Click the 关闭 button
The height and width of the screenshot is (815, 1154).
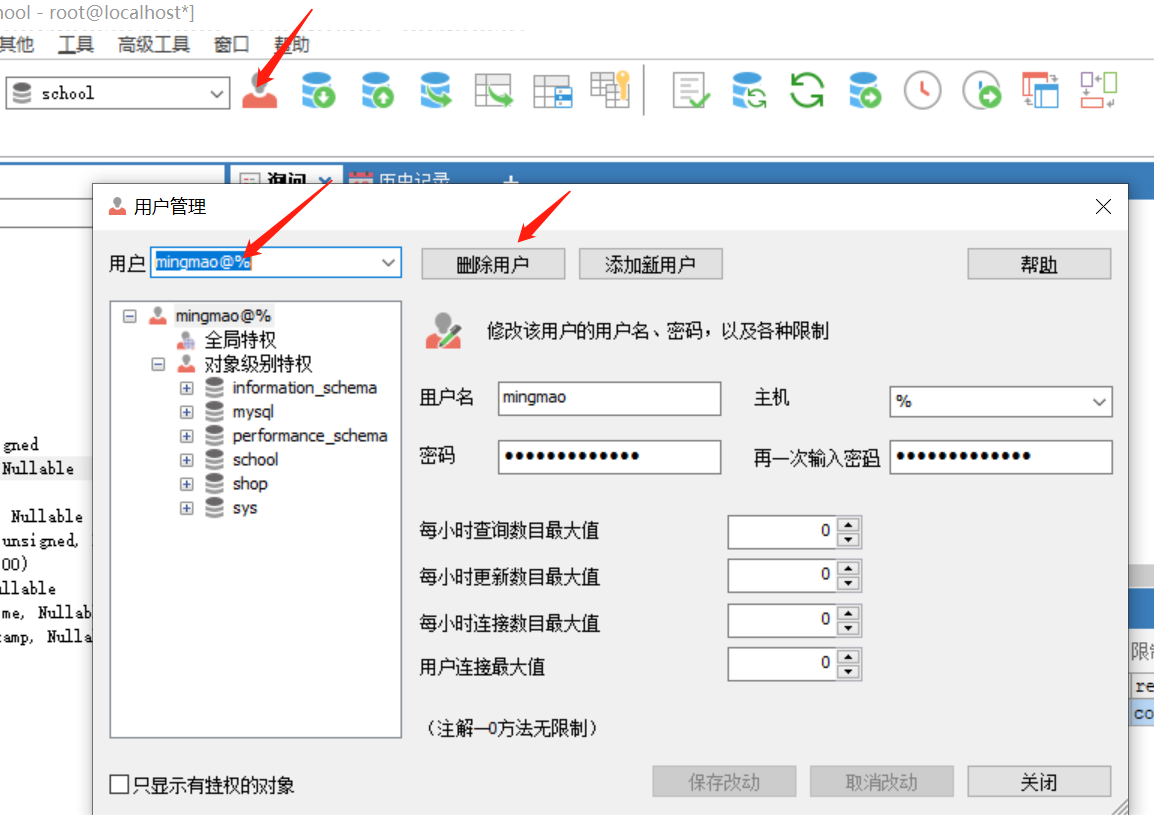(x=1039, y=782)
